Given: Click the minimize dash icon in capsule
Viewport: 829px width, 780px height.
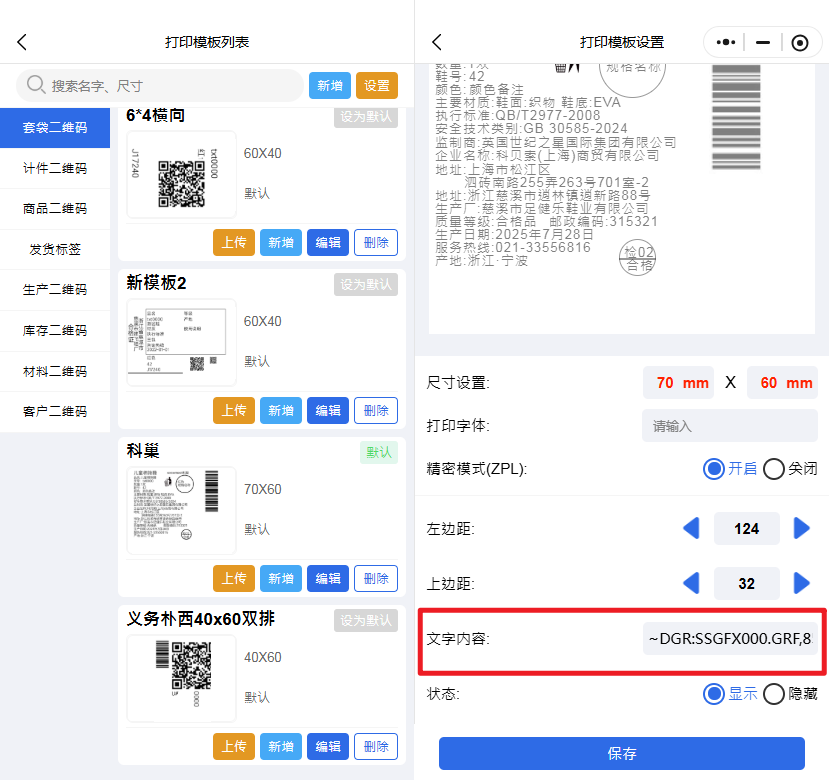Looking at the screenshot, I should point(763,42).
